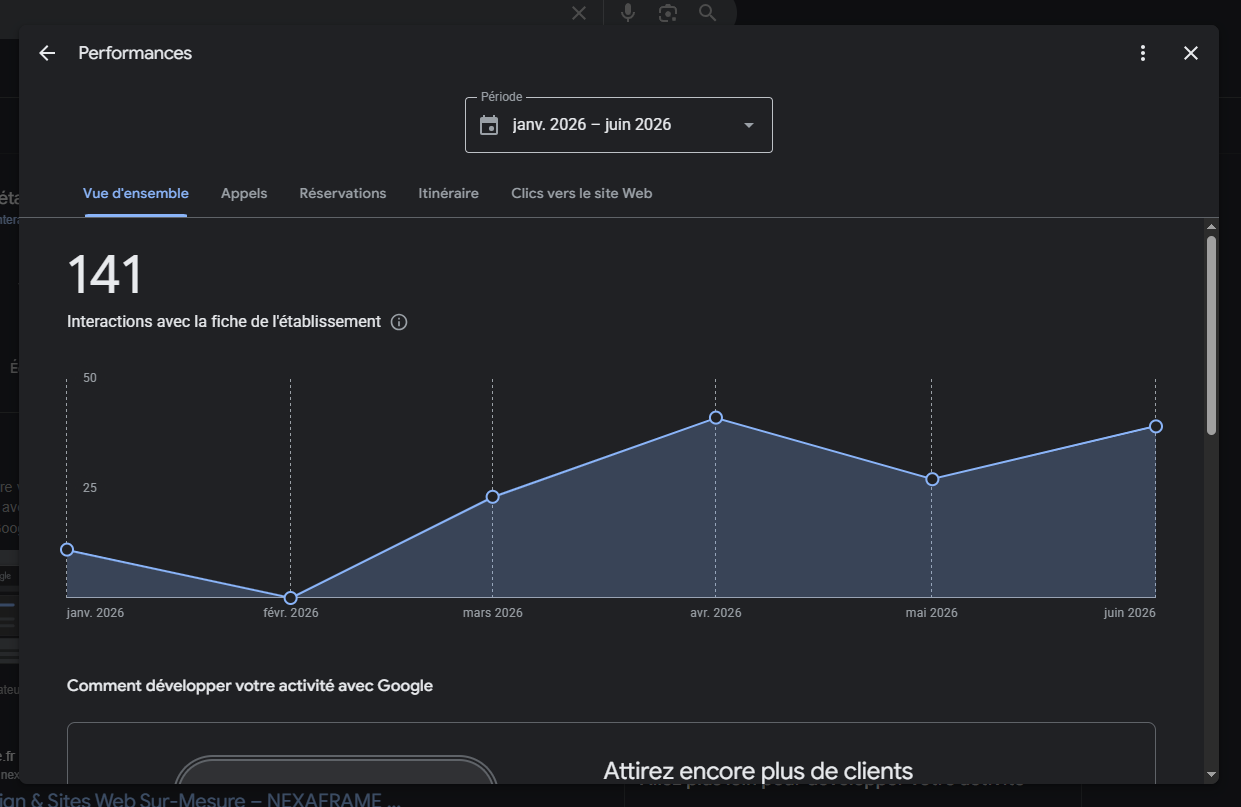The width and height of the screenshot is (1241, 807).
Task: Click the févr. 2026 axis label
Action: pyautogui.click(x=291, y=613)
